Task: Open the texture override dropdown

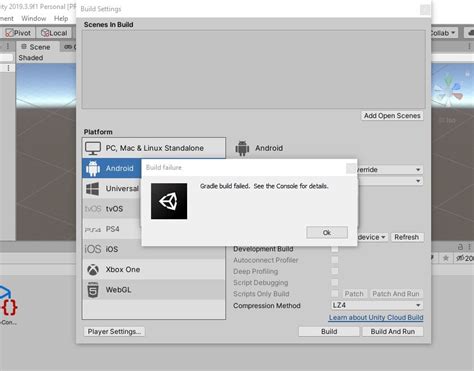Action: coord(389,170)
